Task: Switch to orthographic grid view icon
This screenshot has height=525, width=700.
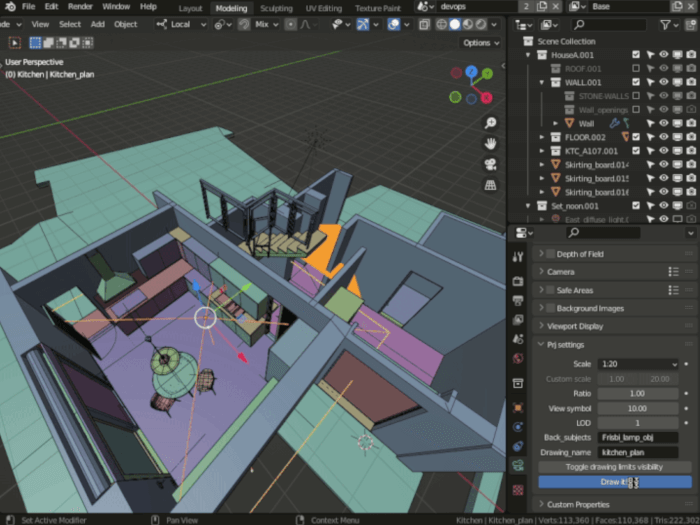Action: 490,185
